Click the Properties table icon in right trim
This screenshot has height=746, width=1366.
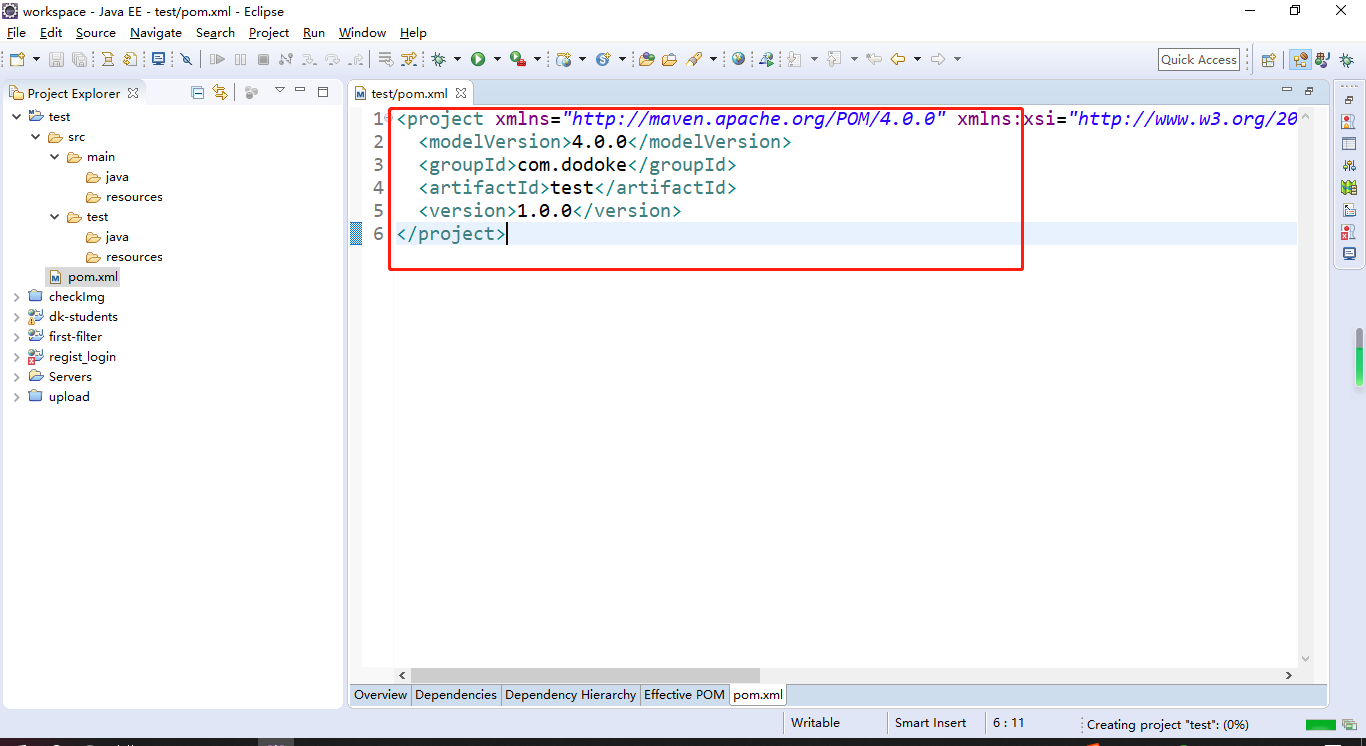coord(1349,144)
